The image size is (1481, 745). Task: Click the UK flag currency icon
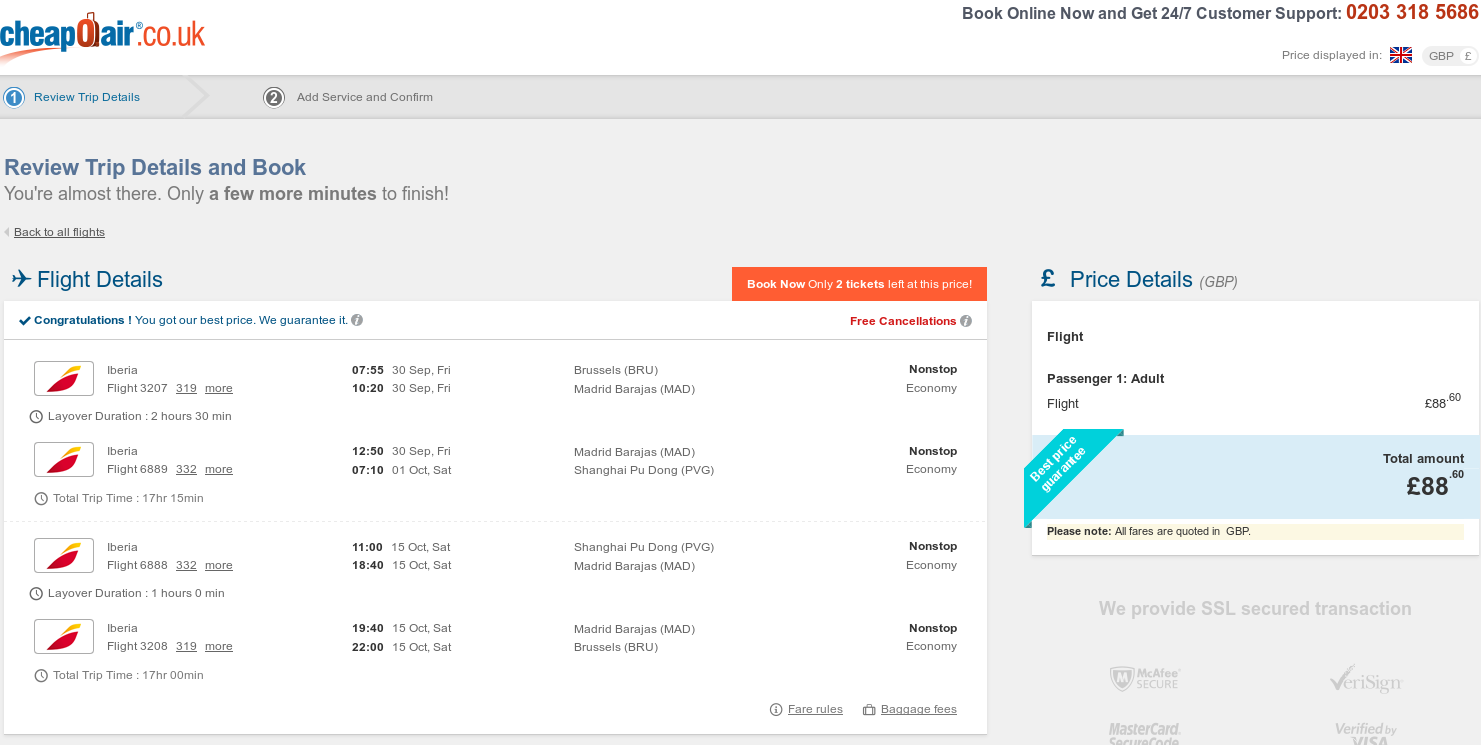[1400, 55]
